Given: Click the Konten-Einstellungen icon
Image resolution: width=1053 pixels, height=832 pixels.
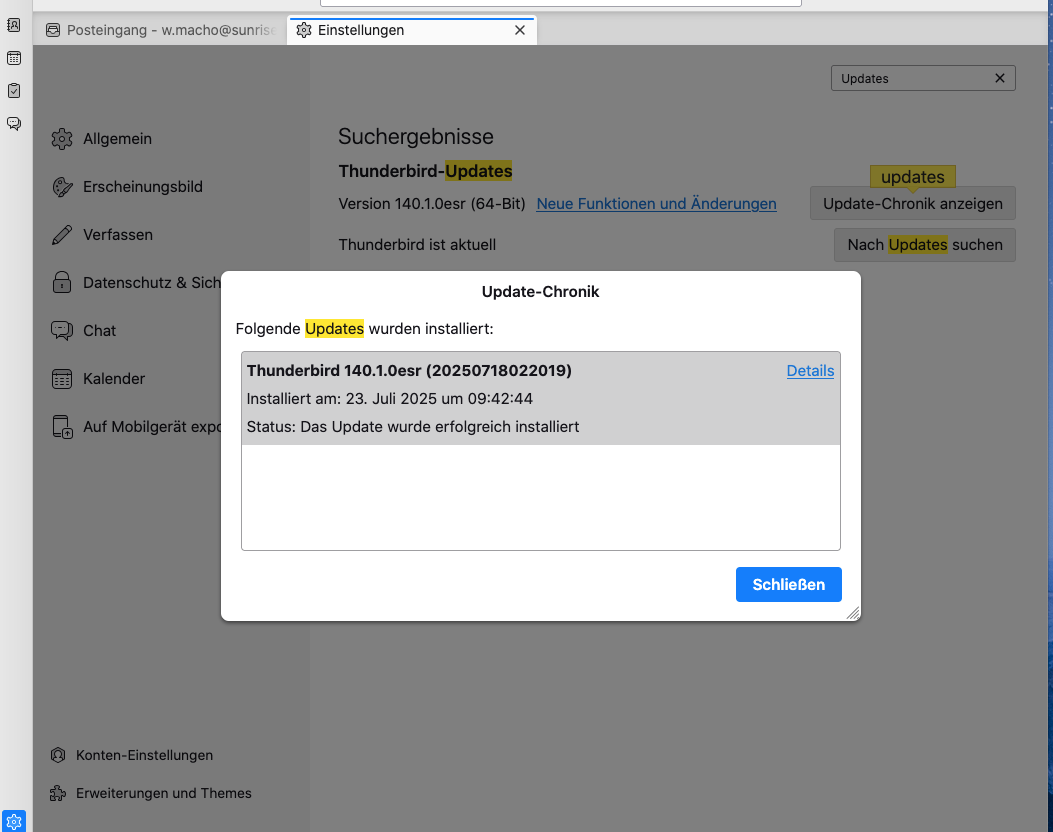Looking at the screenshot, I should pos(58,755).
